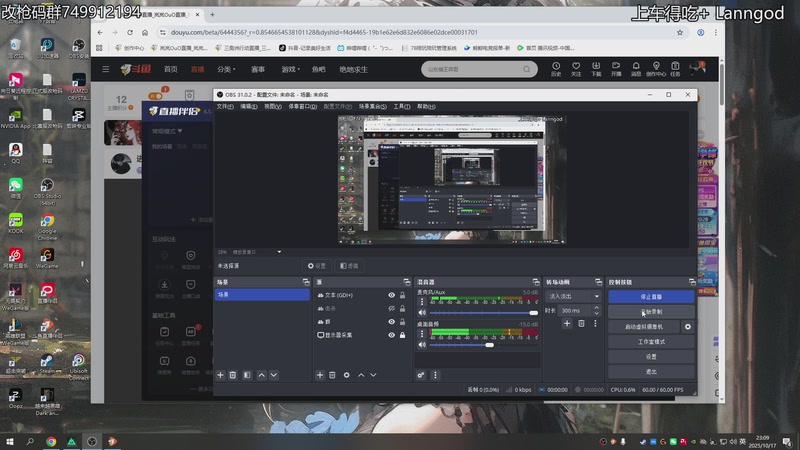
Task: Open OBS 设置 from the controls panel
Action: (x=651, y=357)
